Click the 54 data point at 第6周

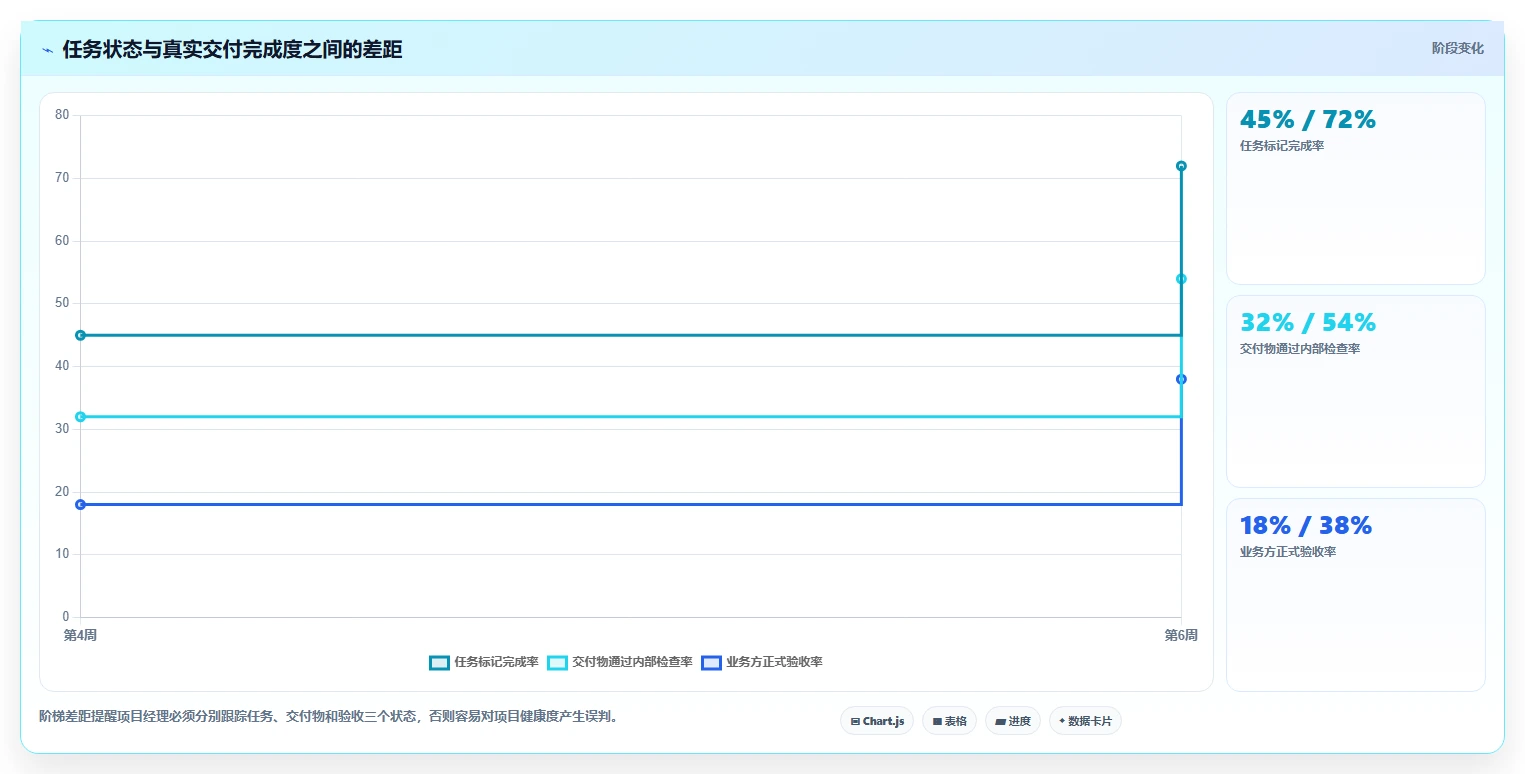tap(1181, 279)
